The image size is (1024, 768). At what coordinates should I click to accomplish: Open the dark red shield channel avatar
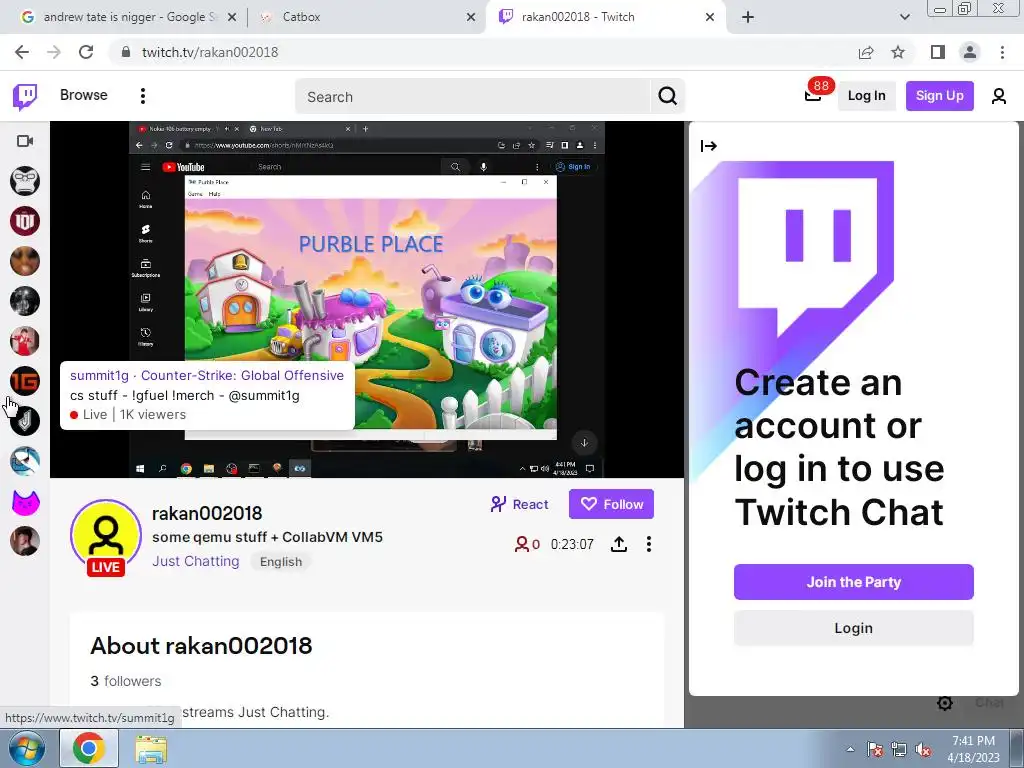[25, 221]
